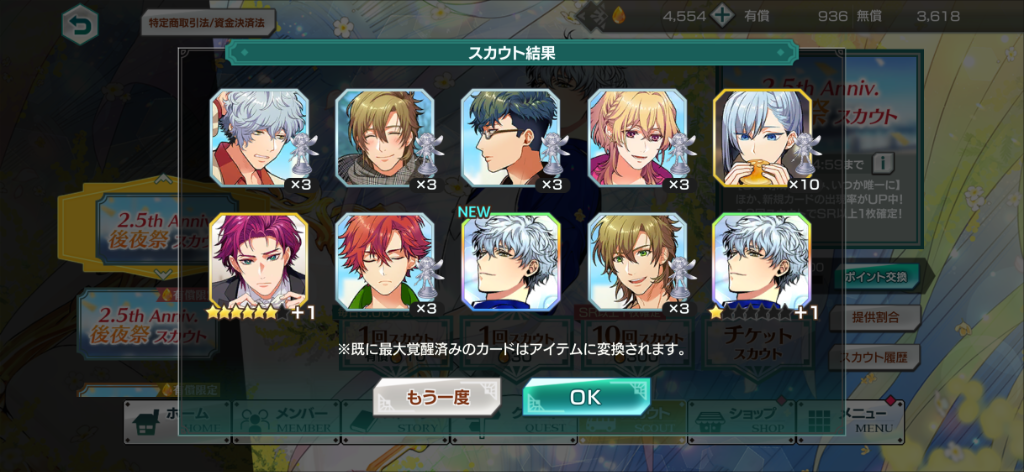Select the glasses-wearing character card

511,138
